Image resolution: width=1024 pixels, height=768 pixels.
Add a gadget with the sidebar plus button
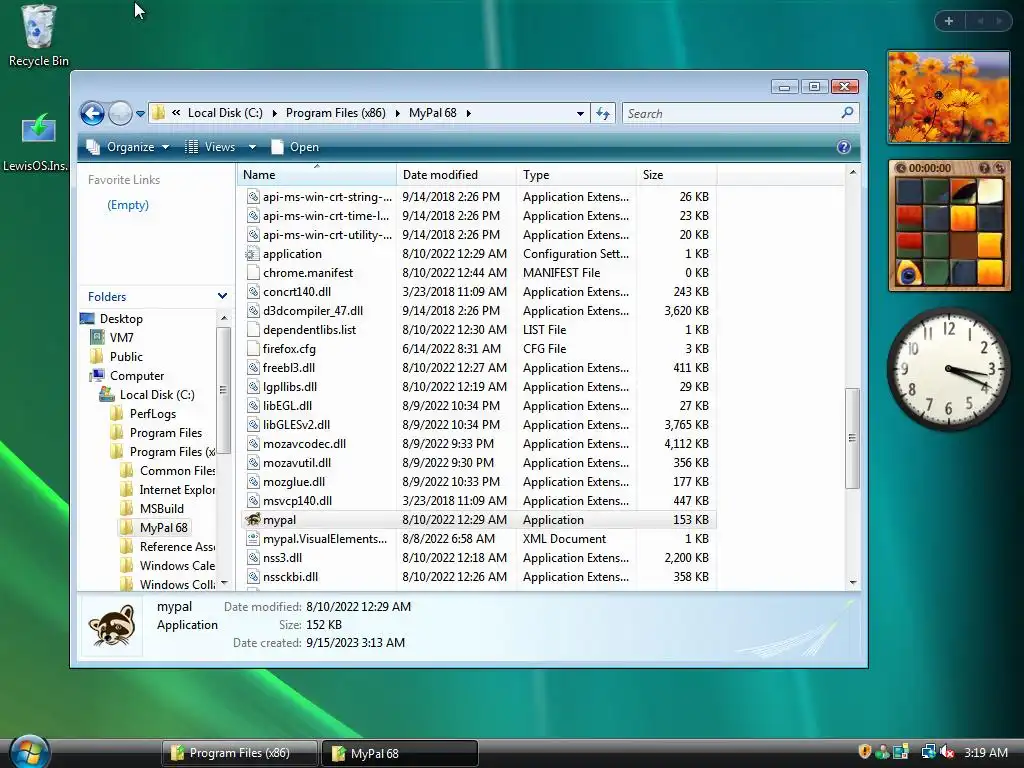pyautogui.click(x=948, y=21)
